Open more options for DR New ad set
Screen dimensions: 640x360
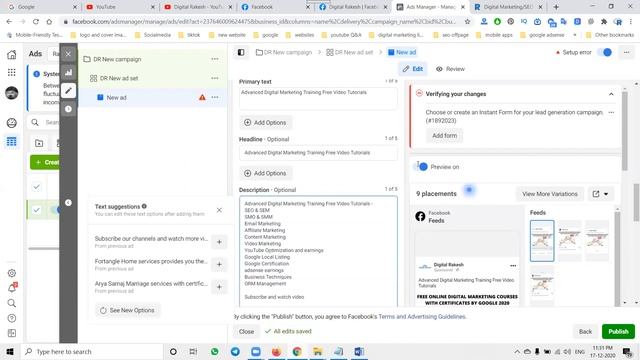(215, 78)
